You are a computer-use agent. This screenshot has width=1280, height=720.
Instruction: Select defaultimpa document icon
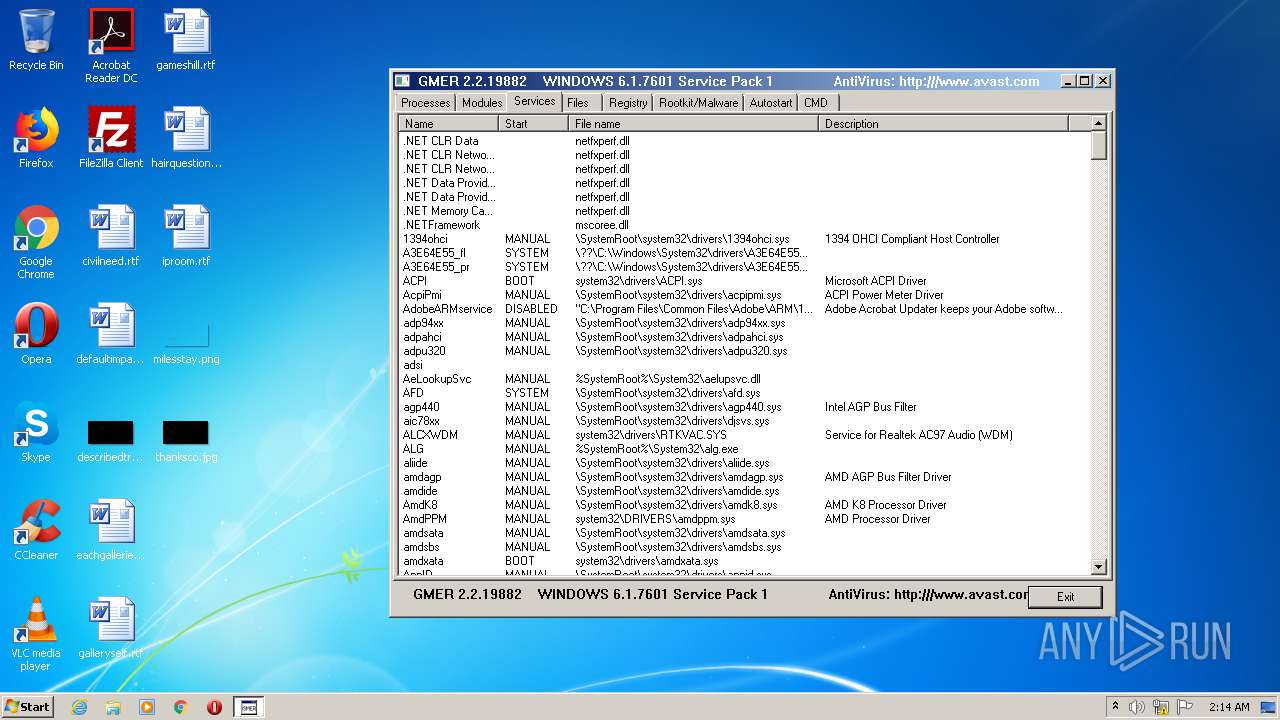(111, 334)
